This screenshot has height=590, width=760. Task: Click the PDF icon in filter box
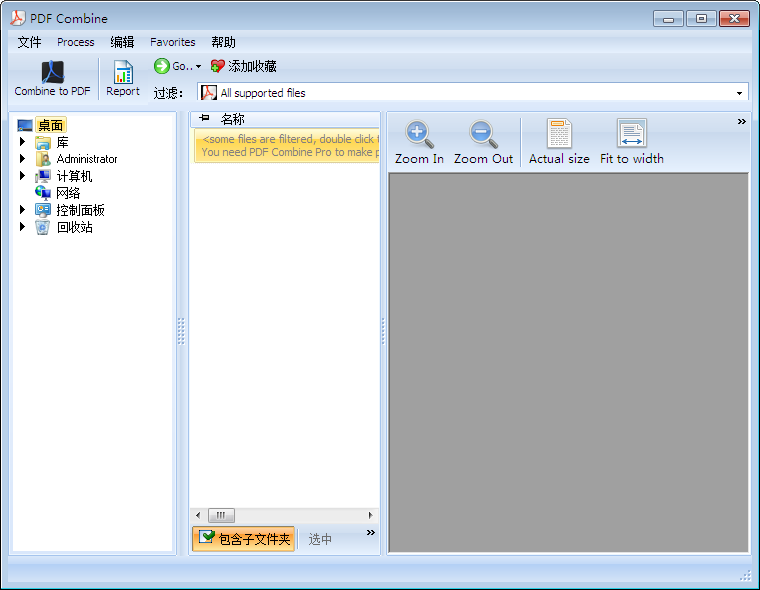click(x=208, y=92)
